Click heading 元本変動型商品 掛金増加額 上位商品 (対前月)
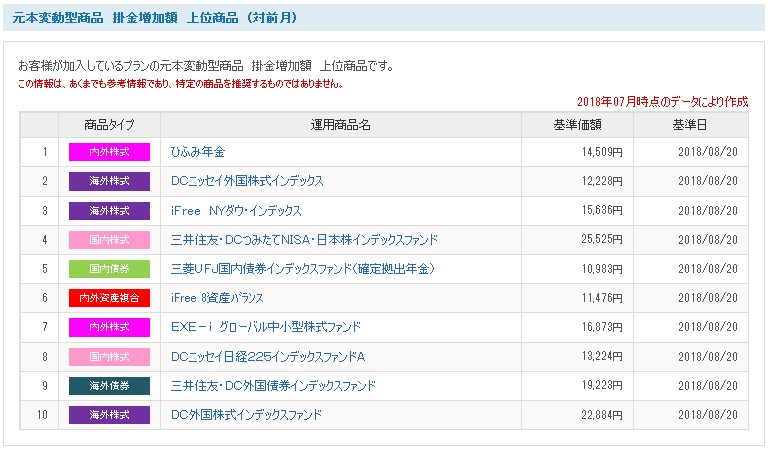This screenshot has width=768, height=449. (x=155, y=18)
